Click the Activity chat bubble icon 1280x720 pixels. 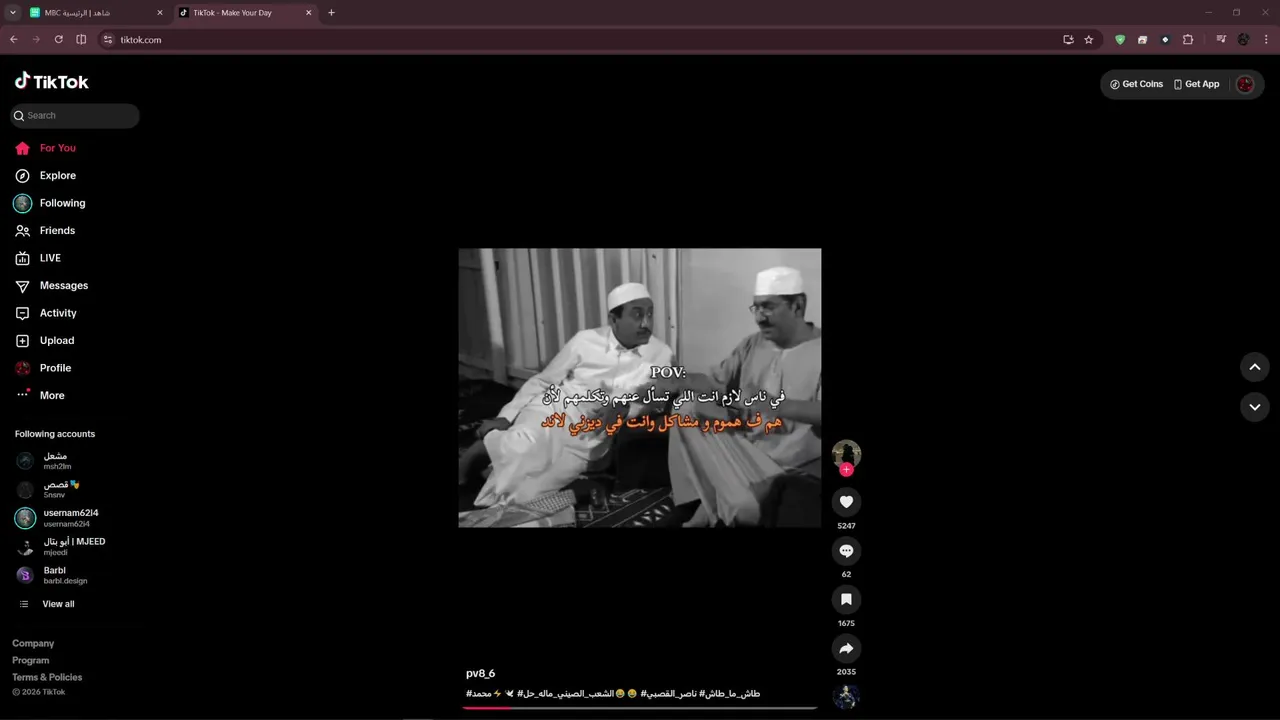[22, 313]
